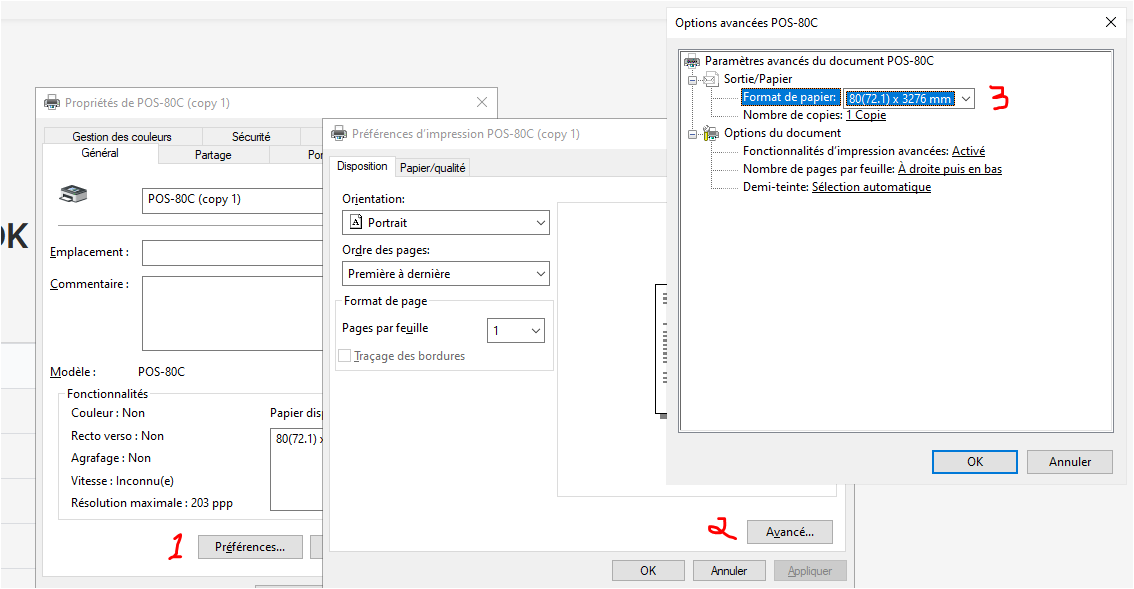The width and height of the screenshot is (1134, 589).
Task: Click the Couleur : Non text
Action: pos(108,413)
